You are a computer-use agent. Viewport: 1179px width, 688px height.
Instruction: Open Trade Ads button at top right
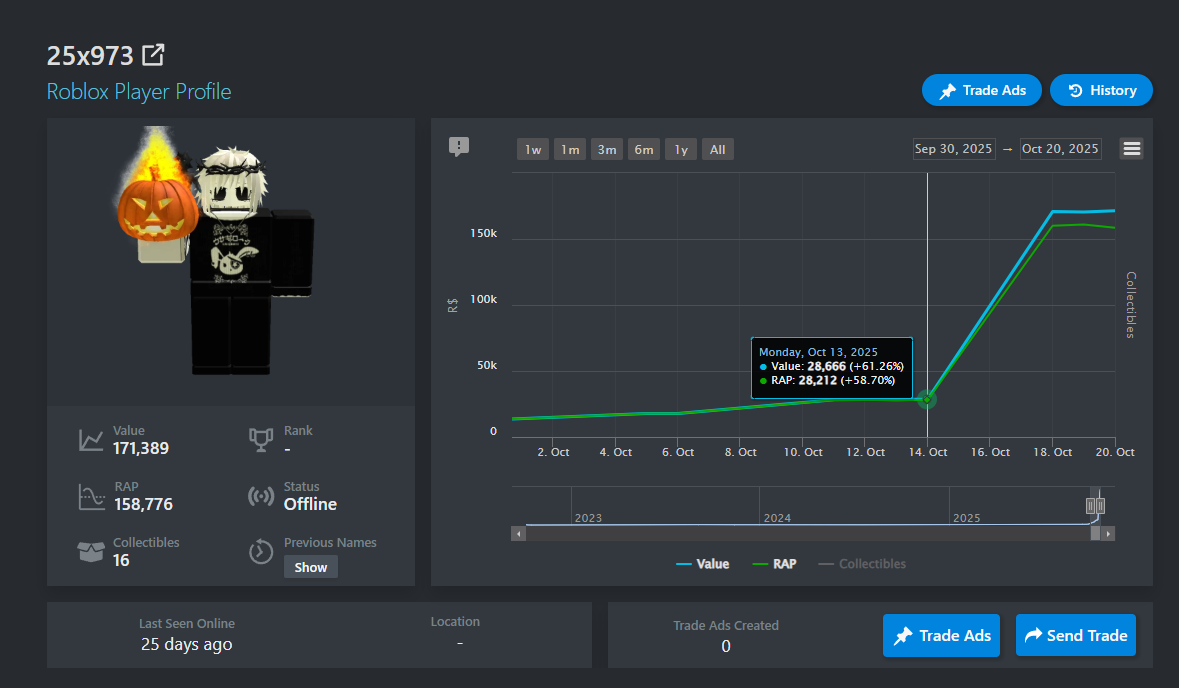tap(981, 90)
